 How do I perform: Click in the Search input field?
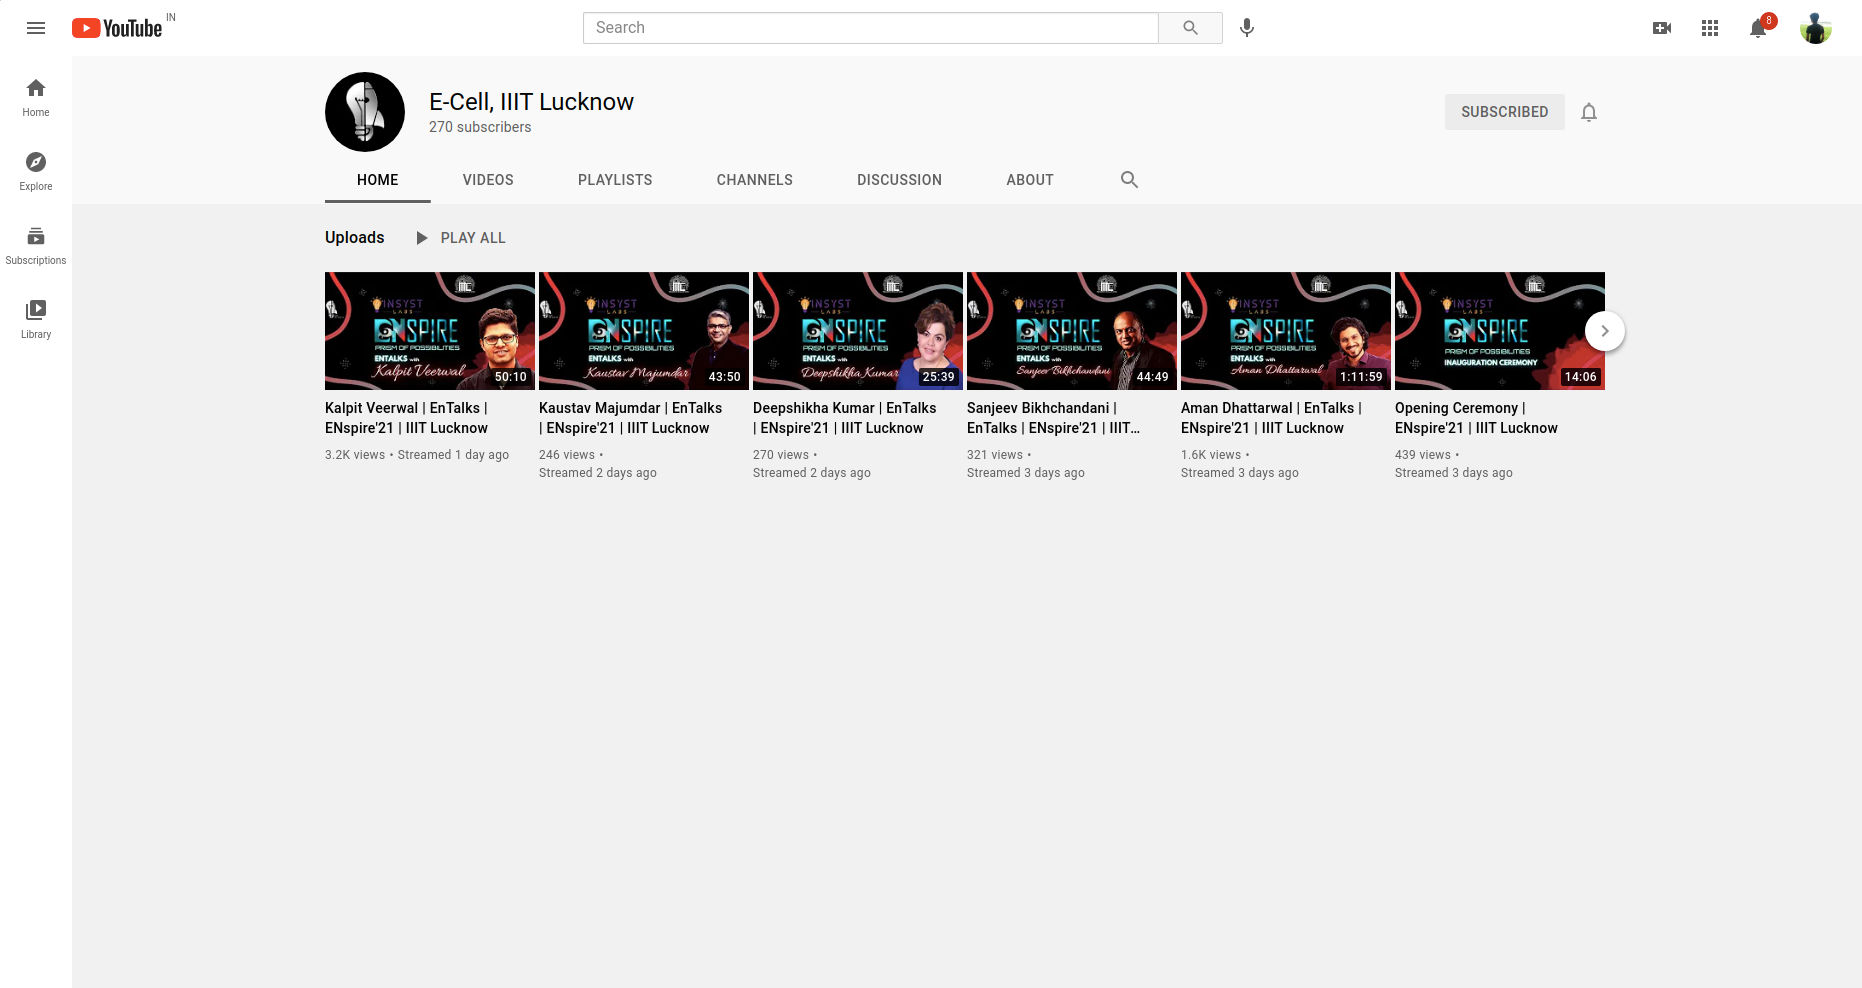click(871, 28)
